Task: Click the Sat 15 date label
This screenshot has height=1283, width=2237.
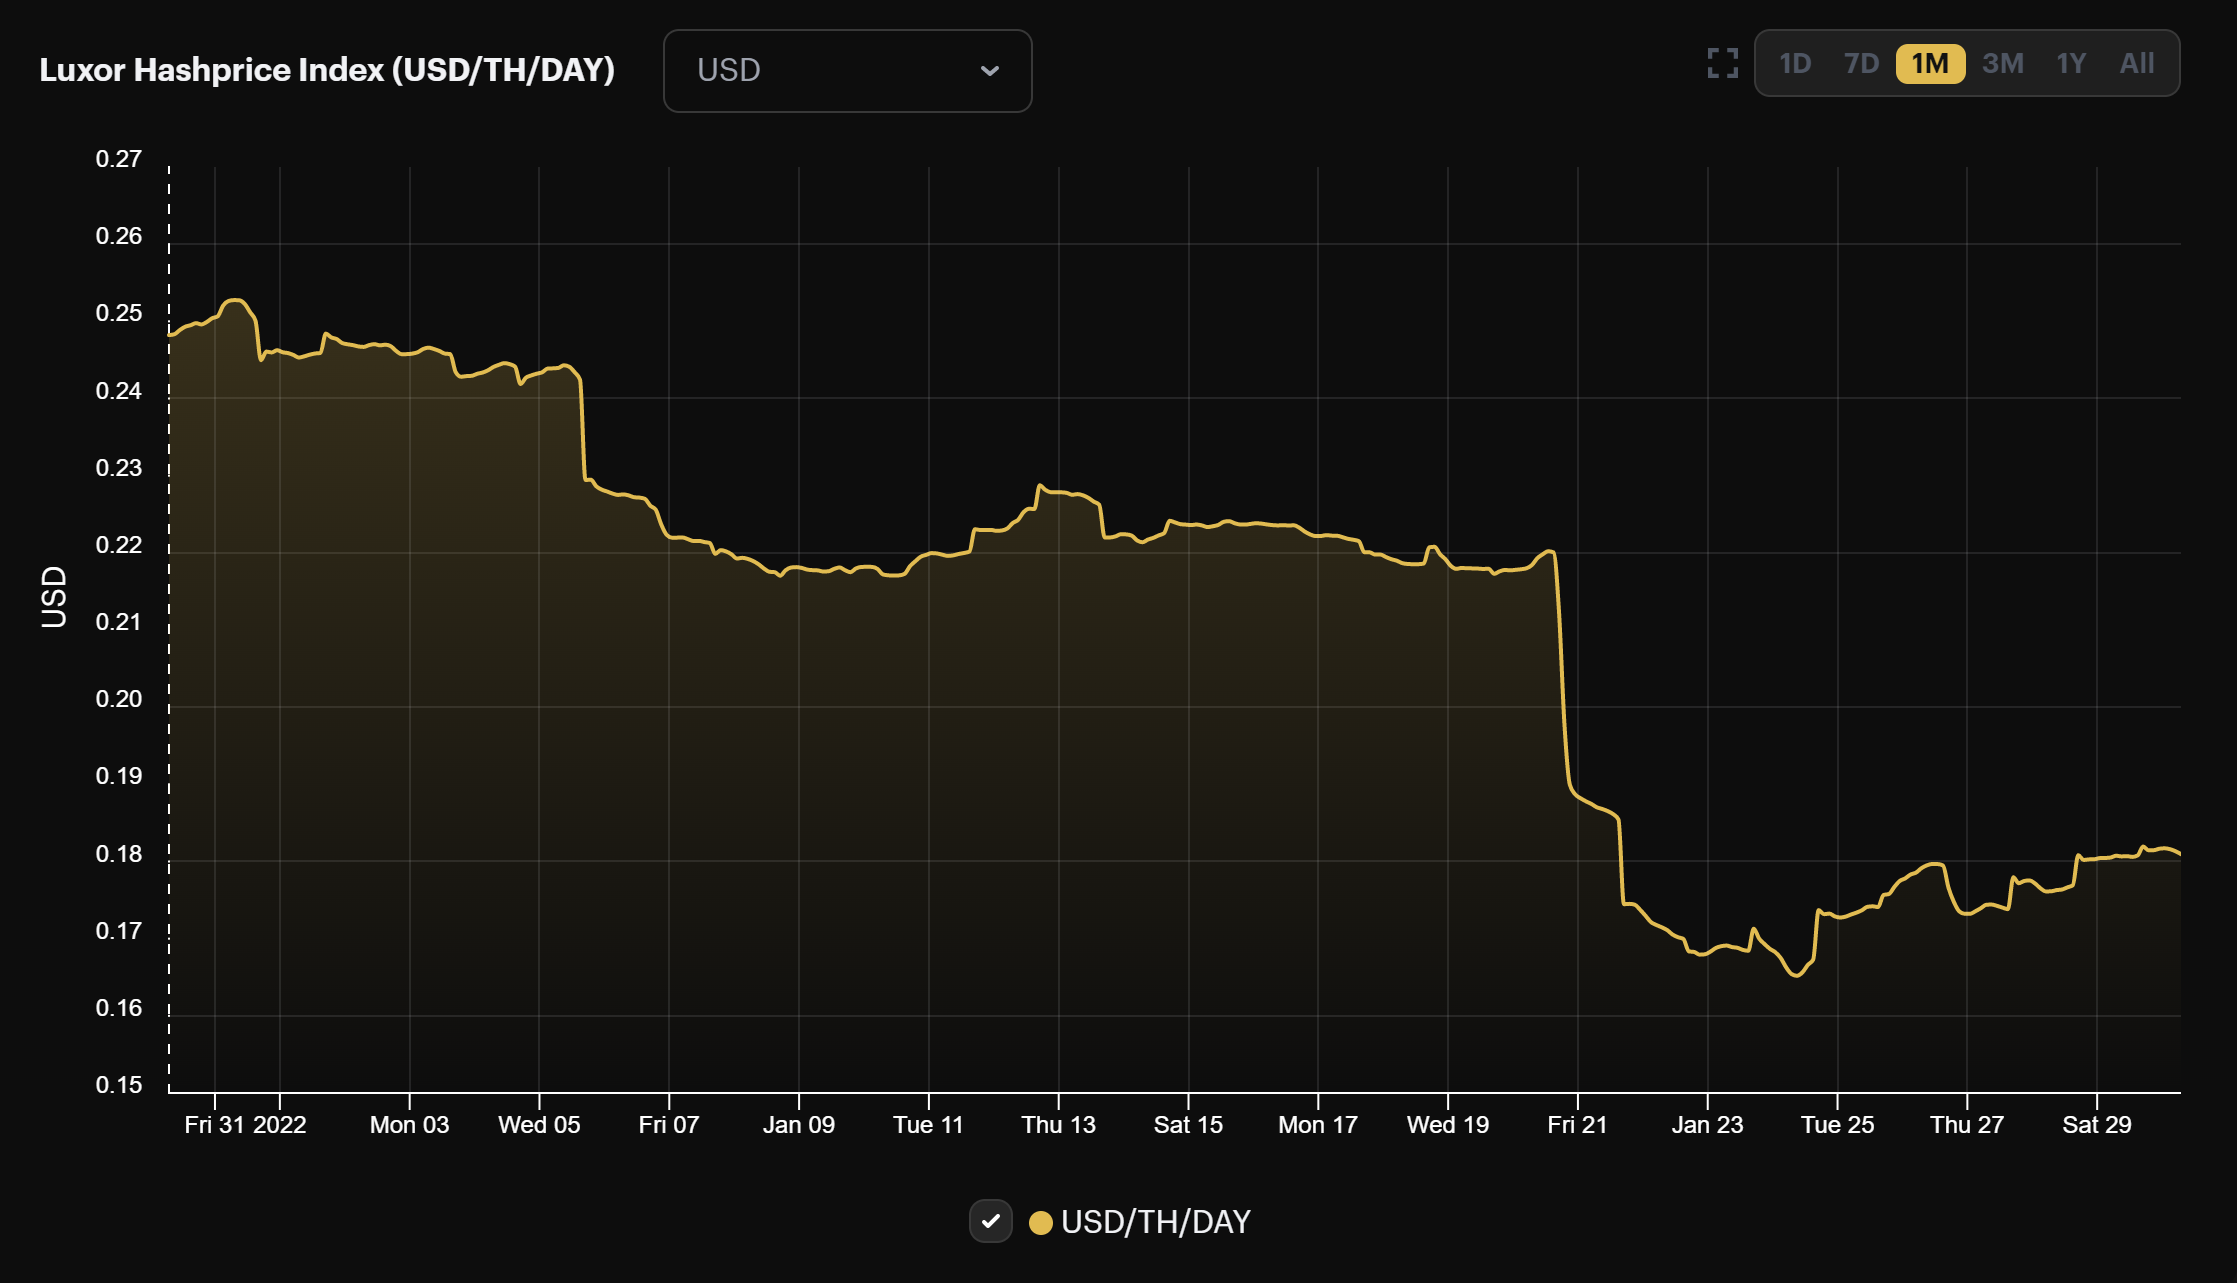Action: (x=1188, y=1125)
